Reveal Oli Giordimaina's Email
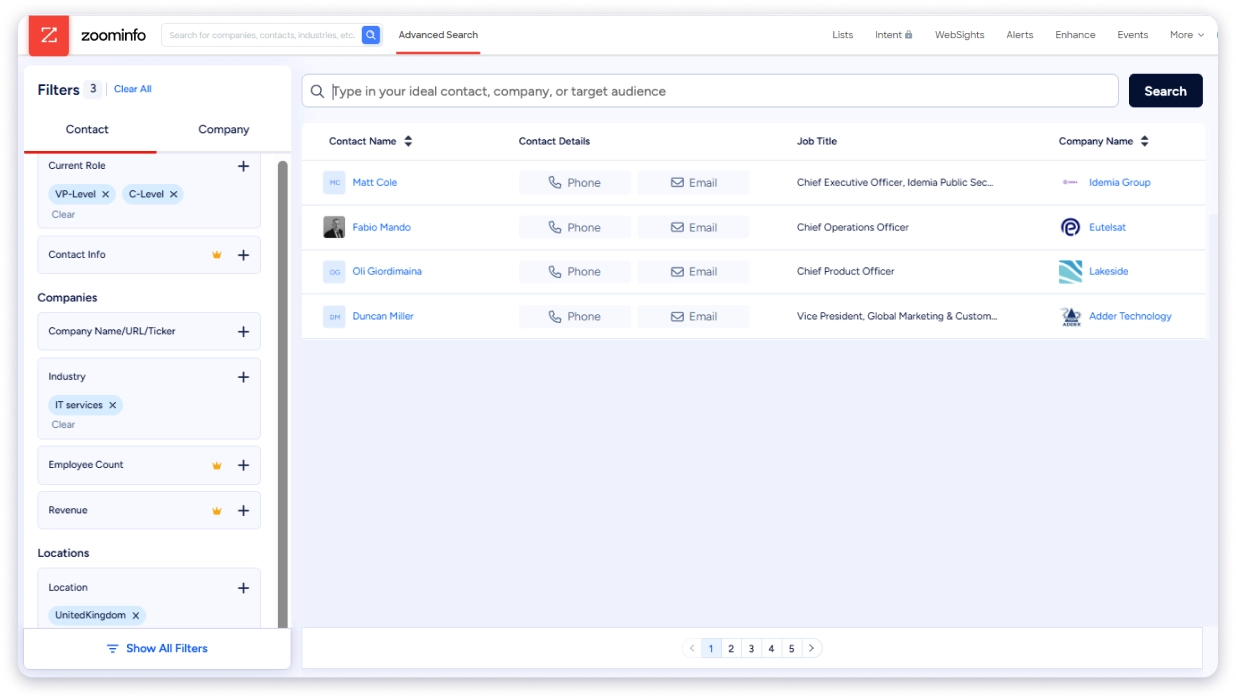This screenshot has width=1236, height=699. (693, 272)
